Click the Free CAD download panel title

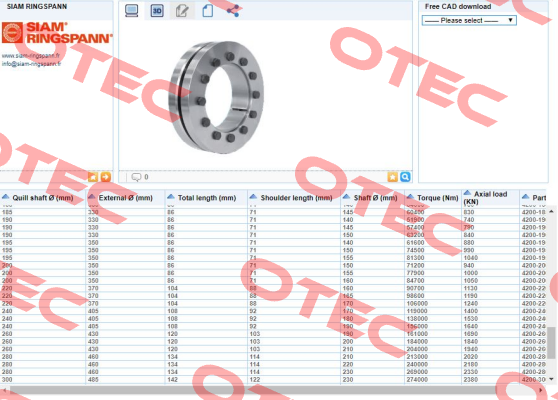pos(458,6)
